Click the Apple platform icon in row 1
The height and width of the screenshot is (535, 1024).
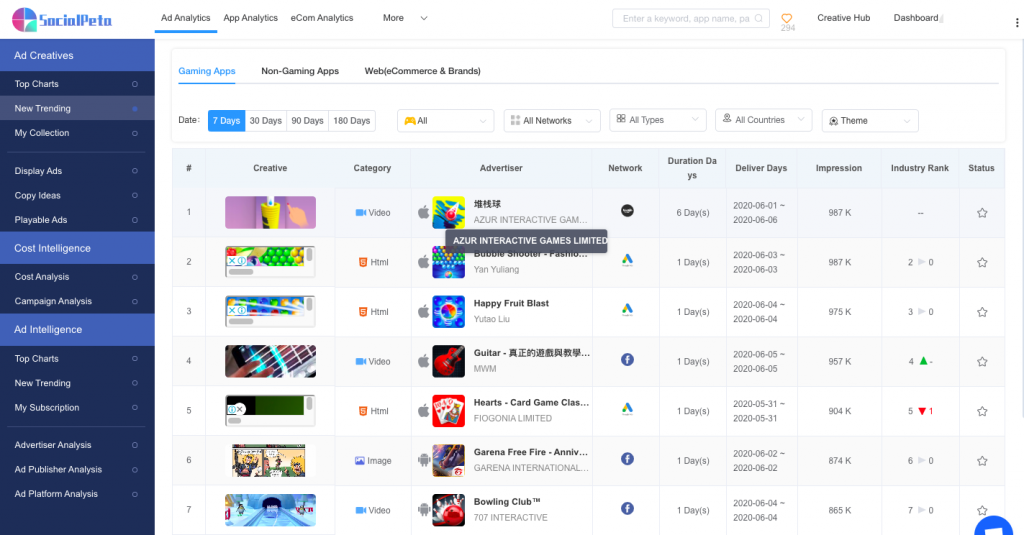tap(423, 212)
